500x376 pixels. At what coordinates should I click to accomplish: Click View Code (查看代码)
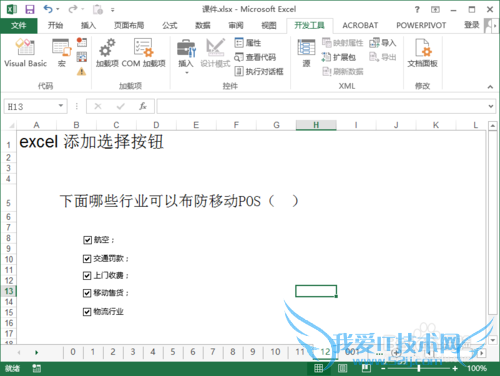pyautogui.click(x=255, y=57)
